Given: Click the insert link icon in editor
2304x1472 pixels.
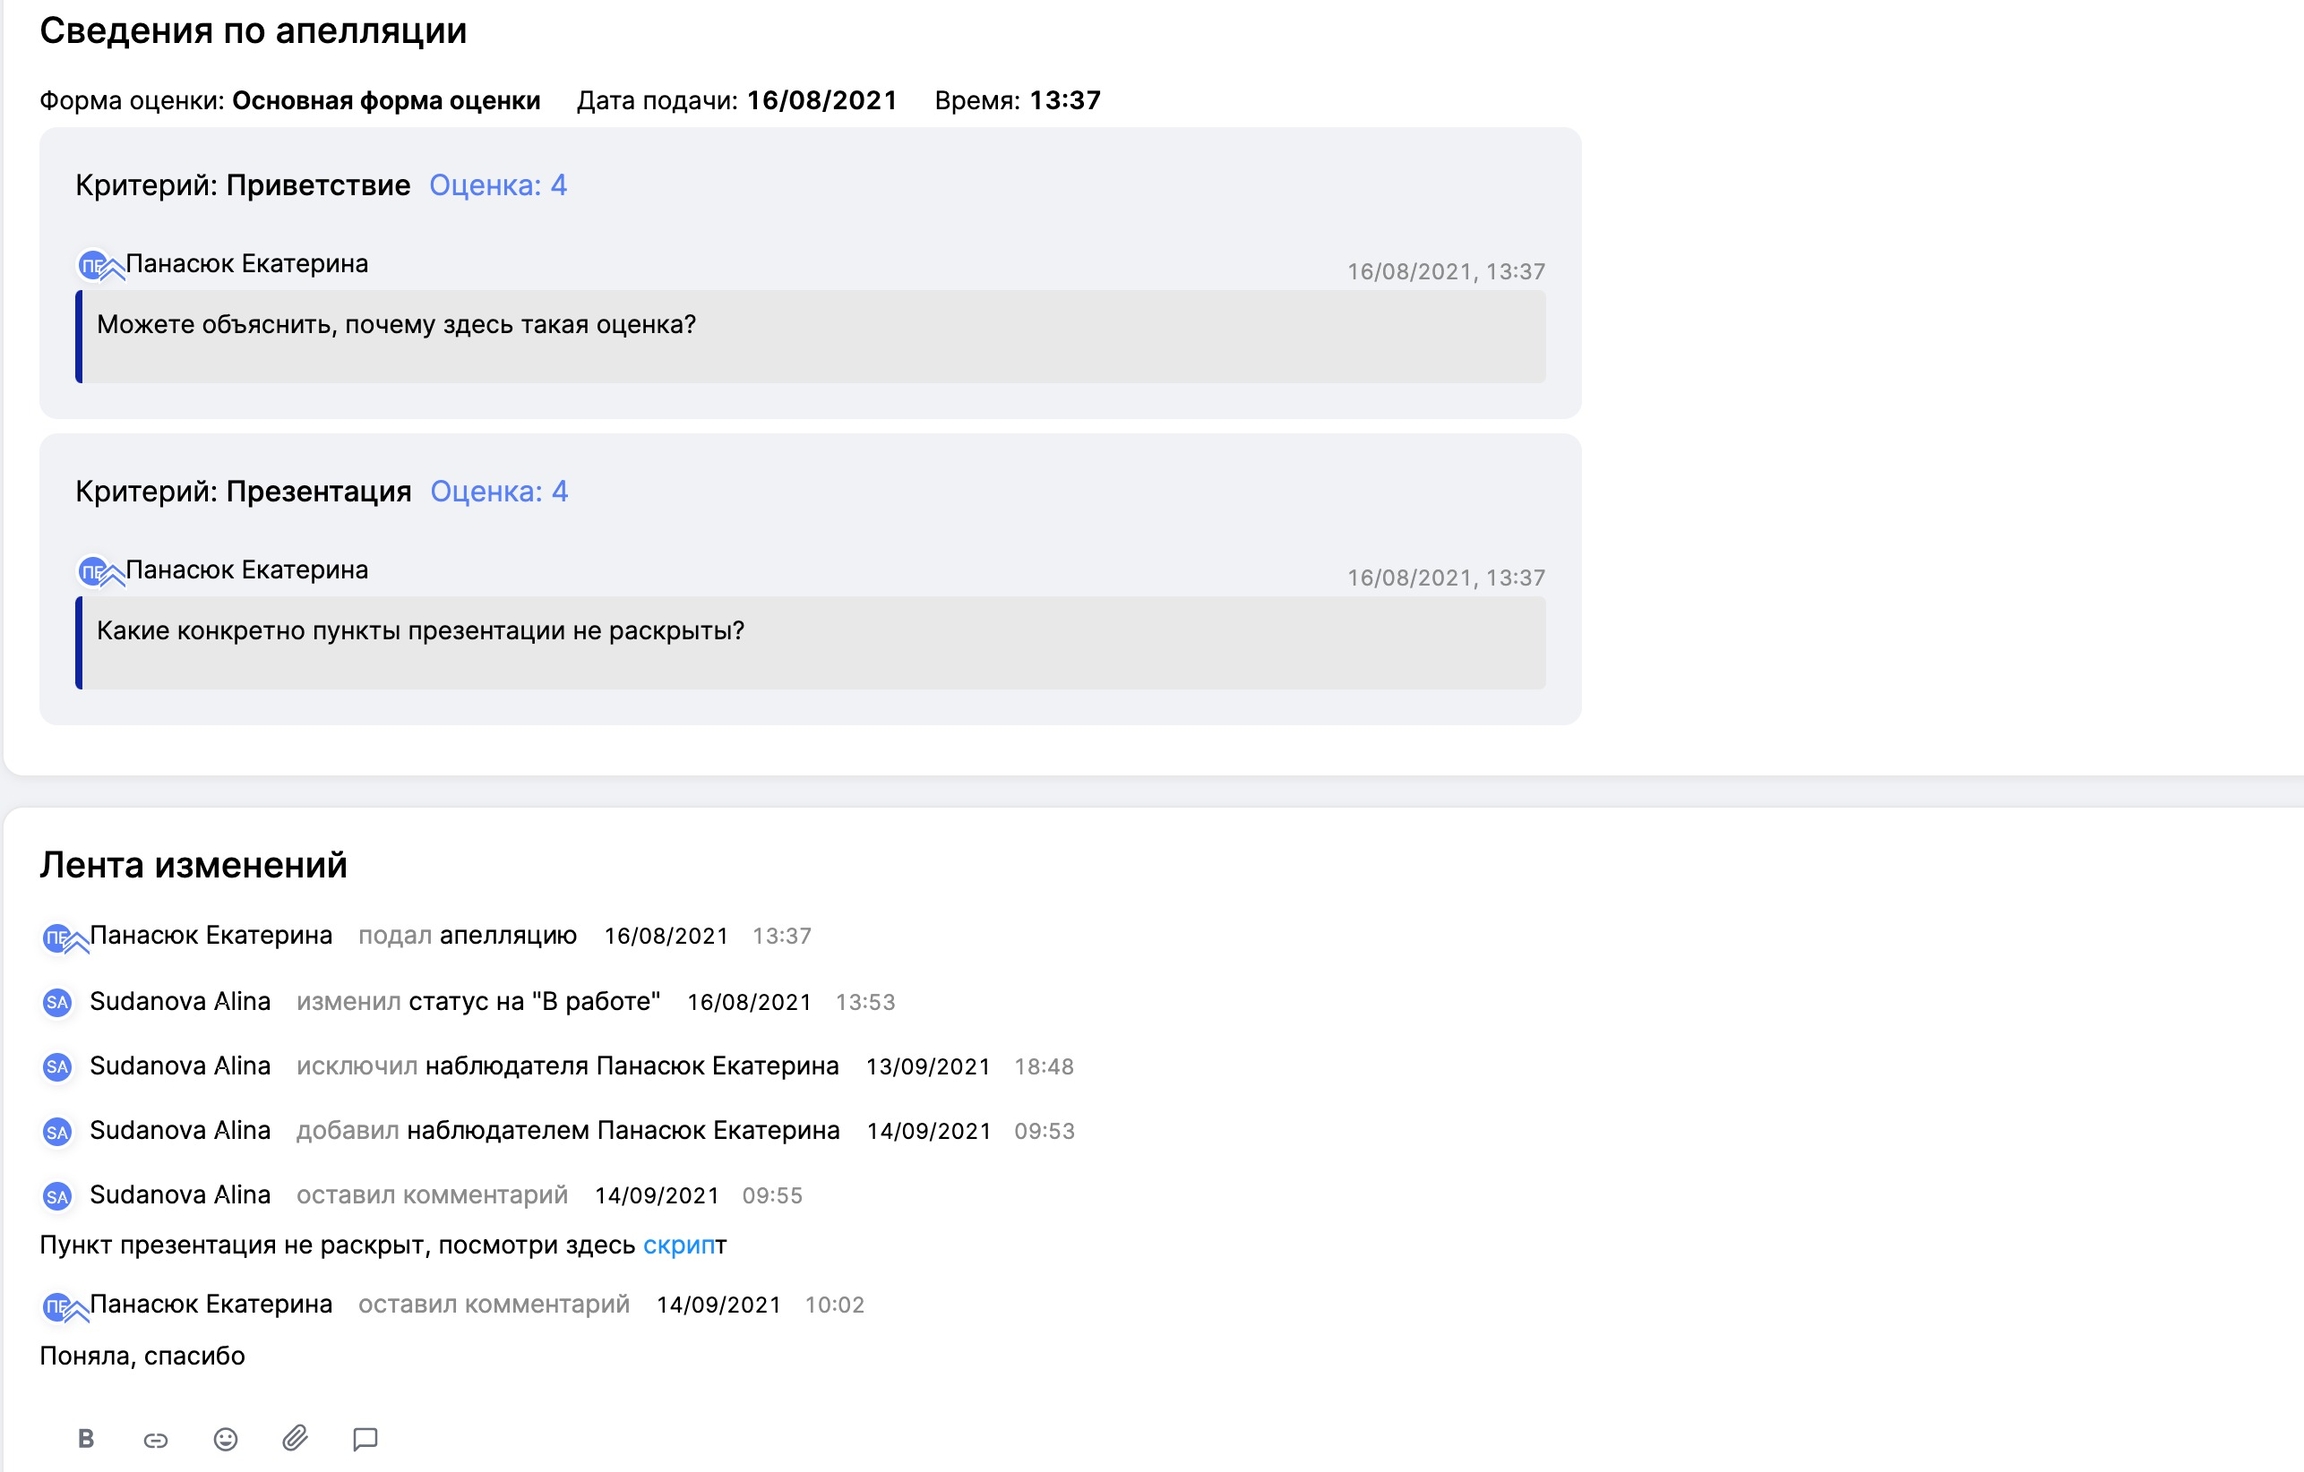Looking at the screenshot, I should click(155, 1439).
